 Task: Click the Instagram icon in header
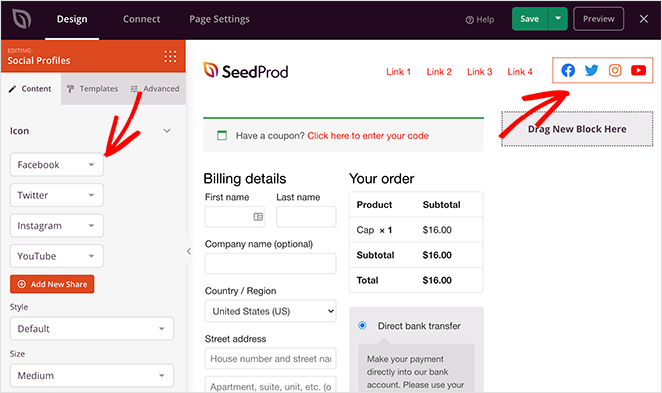[615, 70]
